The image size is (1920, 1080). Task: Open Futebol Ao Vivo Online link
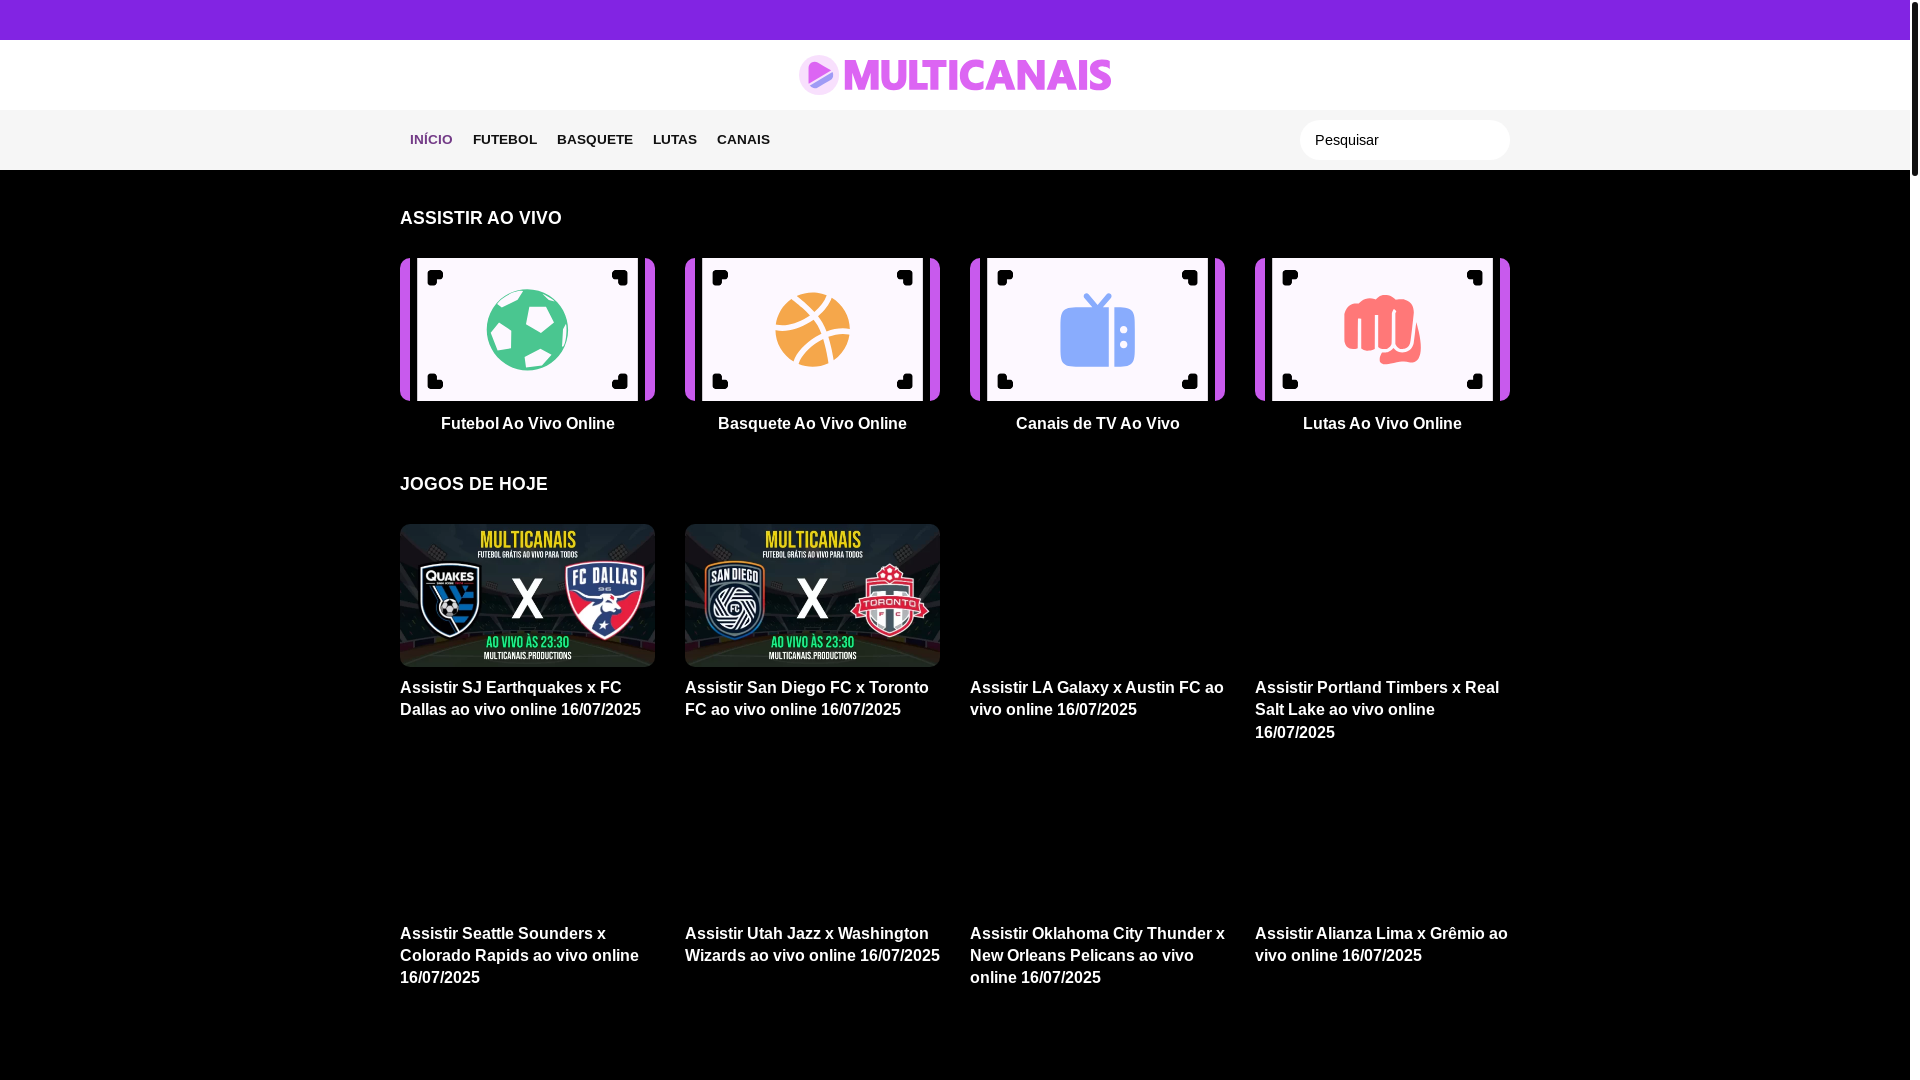[x=527, y=424]
